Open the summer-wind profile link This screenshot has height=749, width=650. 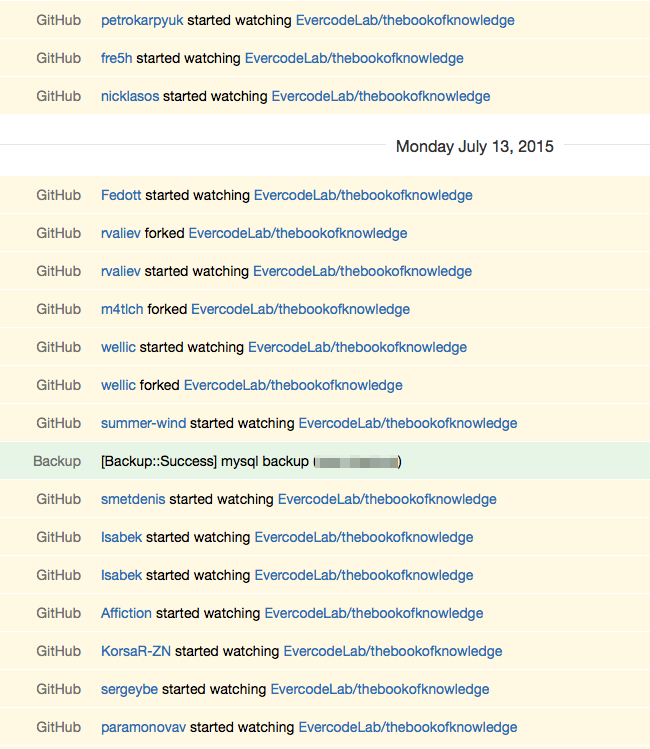(x=143, y=423)
